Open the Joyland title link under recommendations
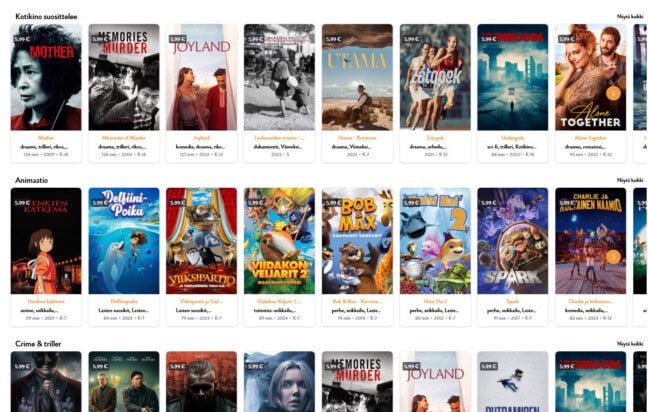The height and width of the screenshot is (412, 648). click(x=201, y=138)
